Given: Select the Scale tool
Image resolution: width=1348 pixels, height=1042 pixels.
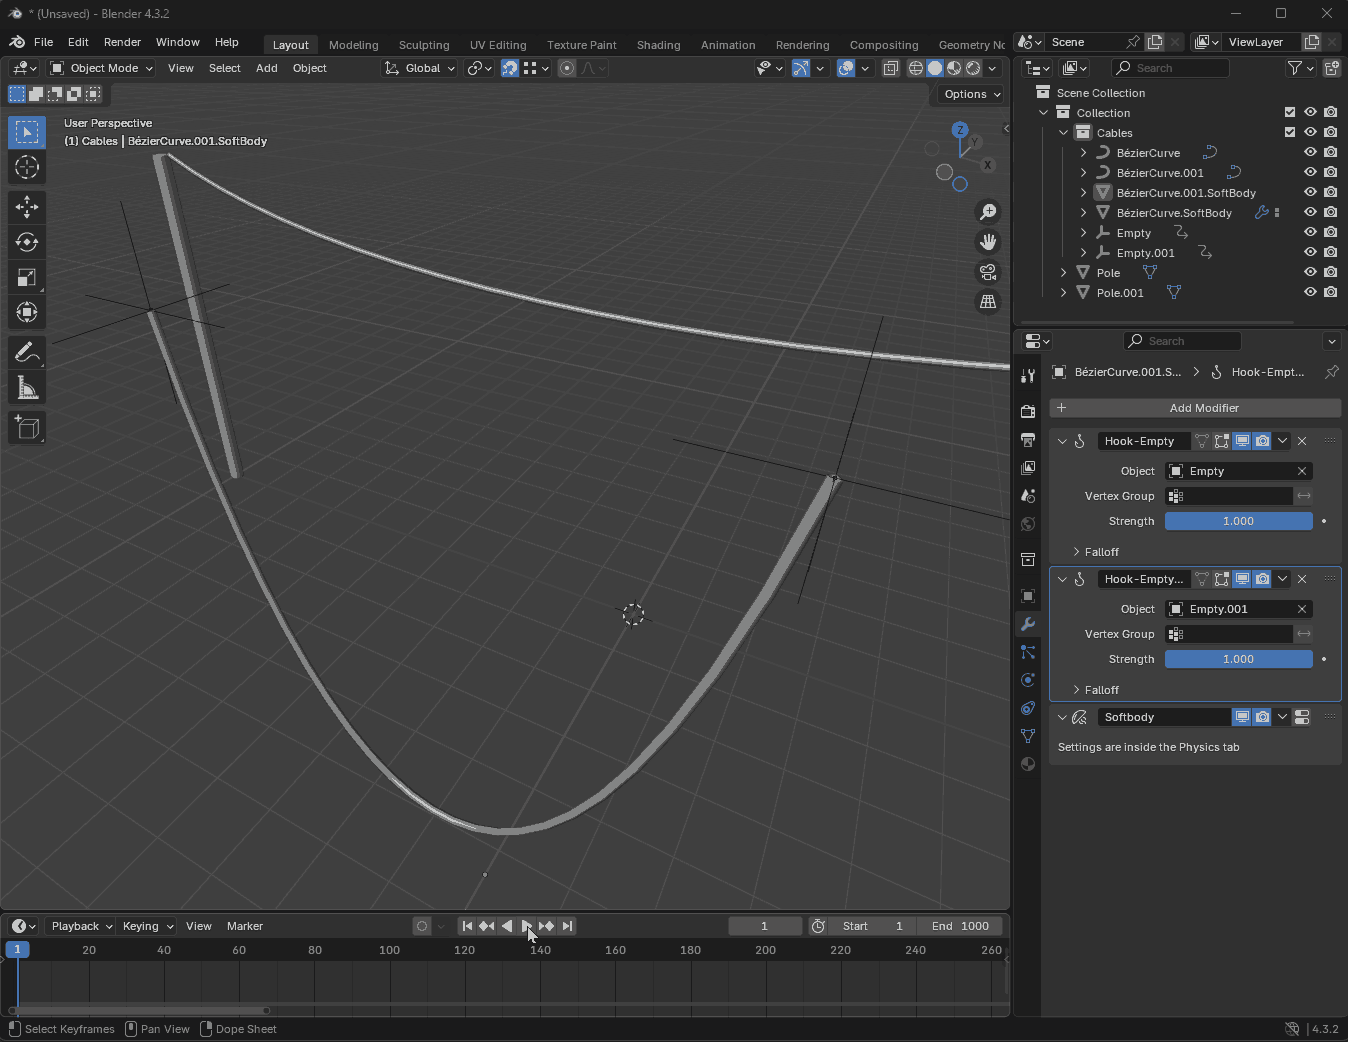Looking at the screenshot, I should tap(27, 277).
